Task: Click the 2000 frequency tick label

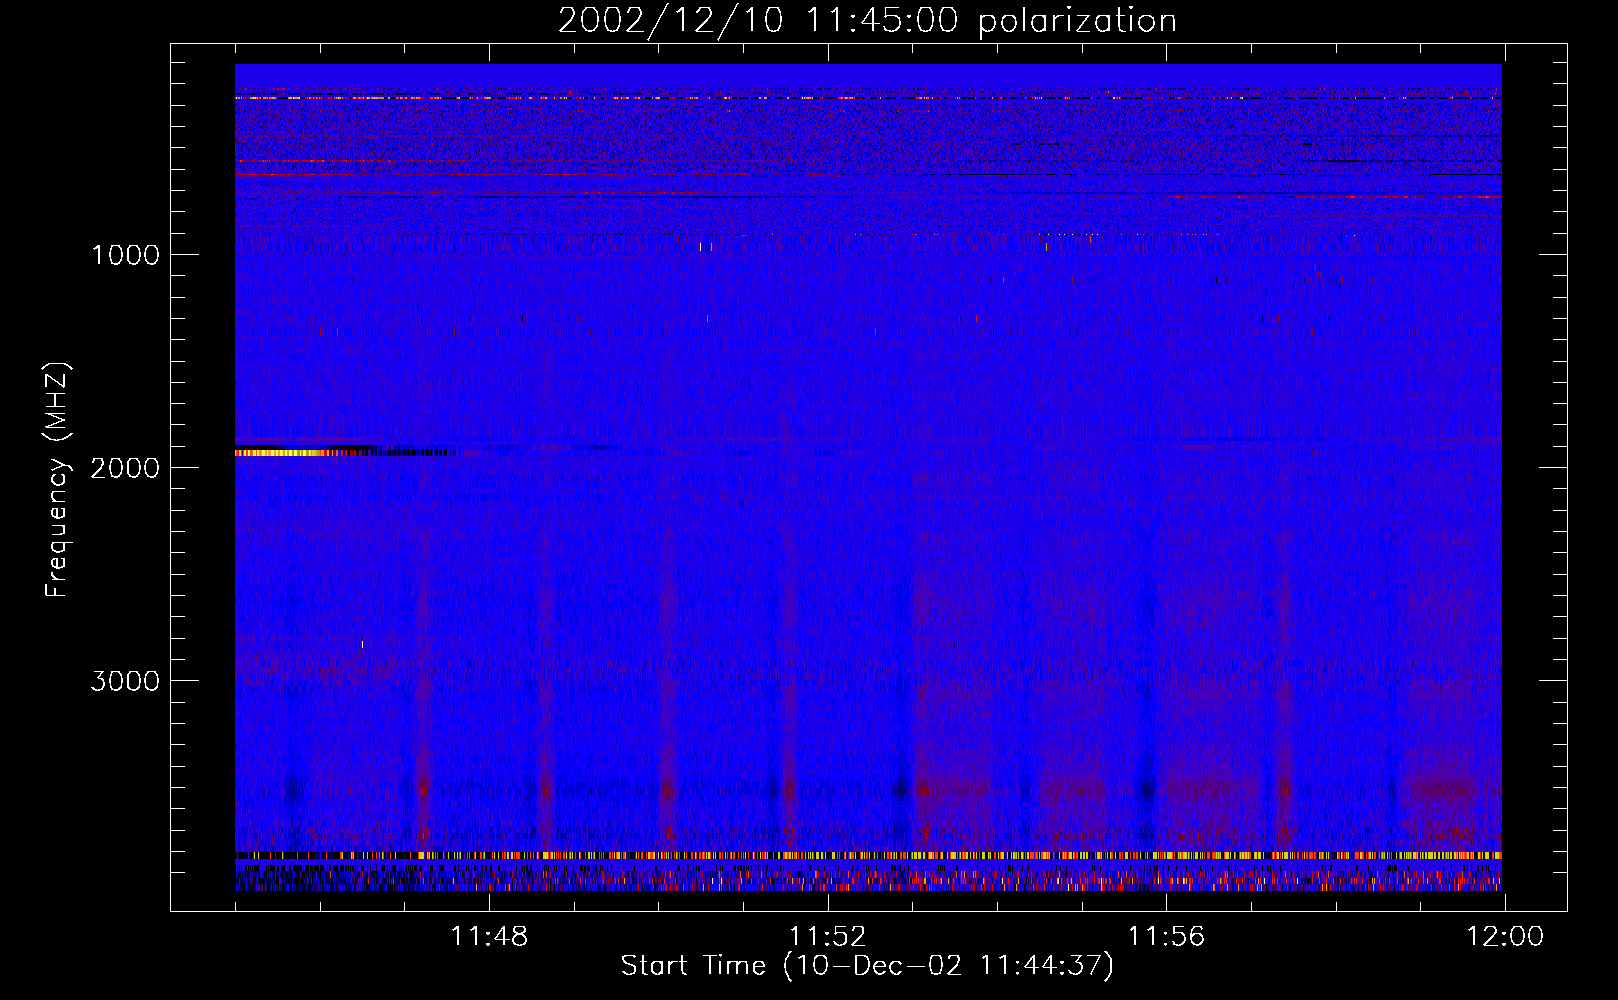Action: coord(126,468)
